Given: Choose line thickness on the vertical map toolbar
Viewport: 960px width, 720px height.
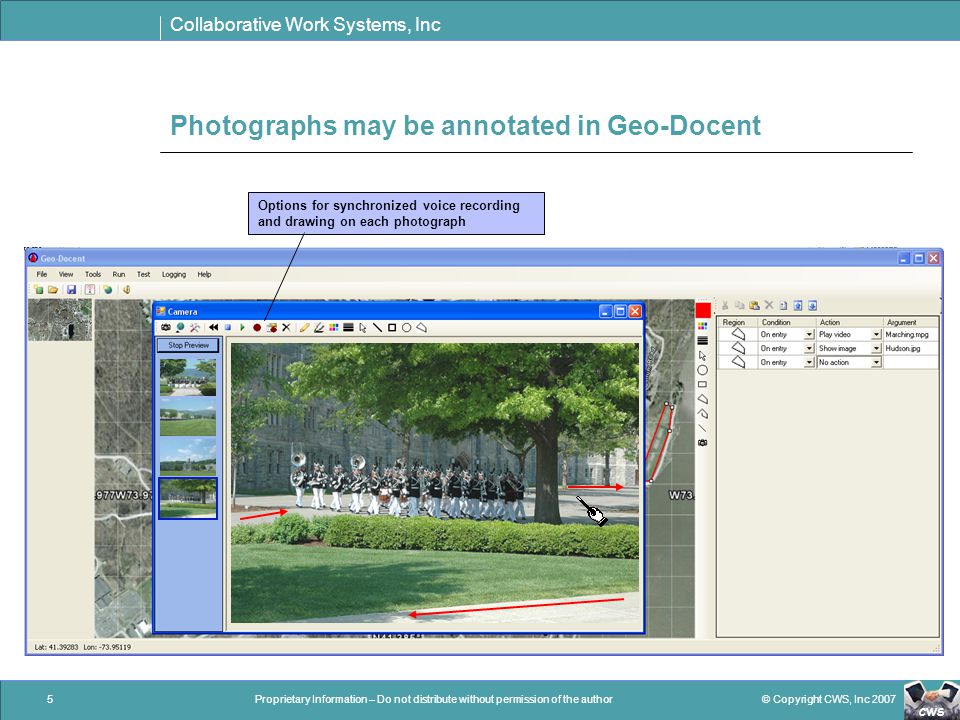Looking at the screenshot, I should pyautogui.click(x=703, y=340).
